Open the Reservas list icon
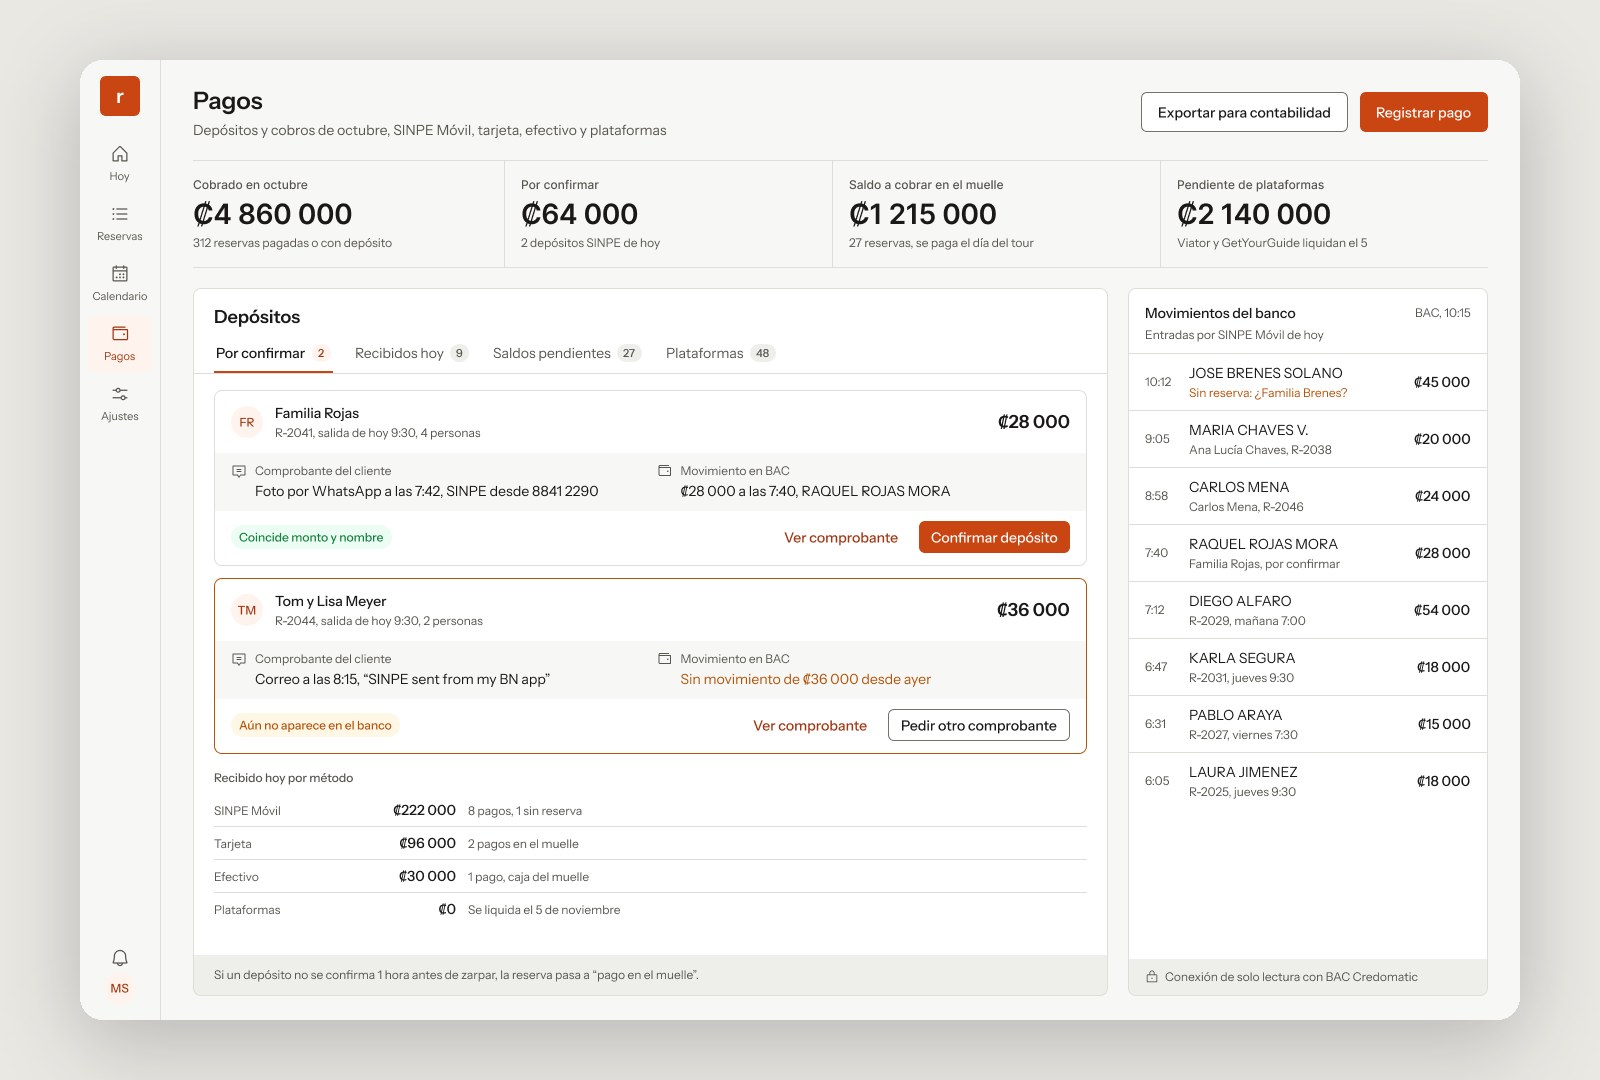Viewport: 1600px width, 1080px height. (x=120, y=214)
